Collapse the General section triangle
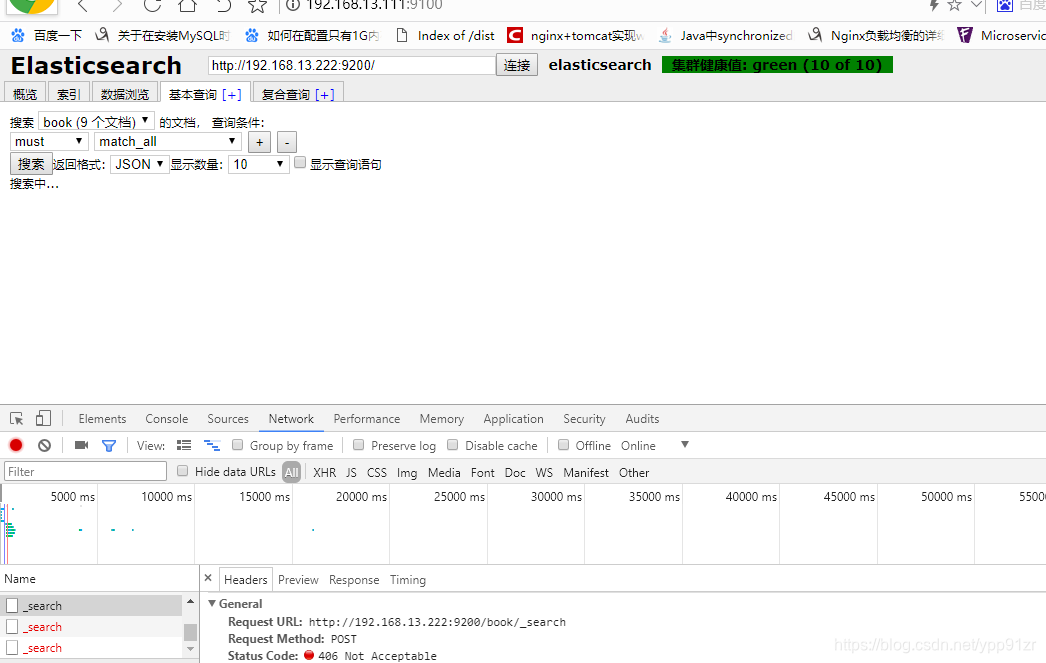Screen dimensions: 1046x663 (x=212, y=603)
